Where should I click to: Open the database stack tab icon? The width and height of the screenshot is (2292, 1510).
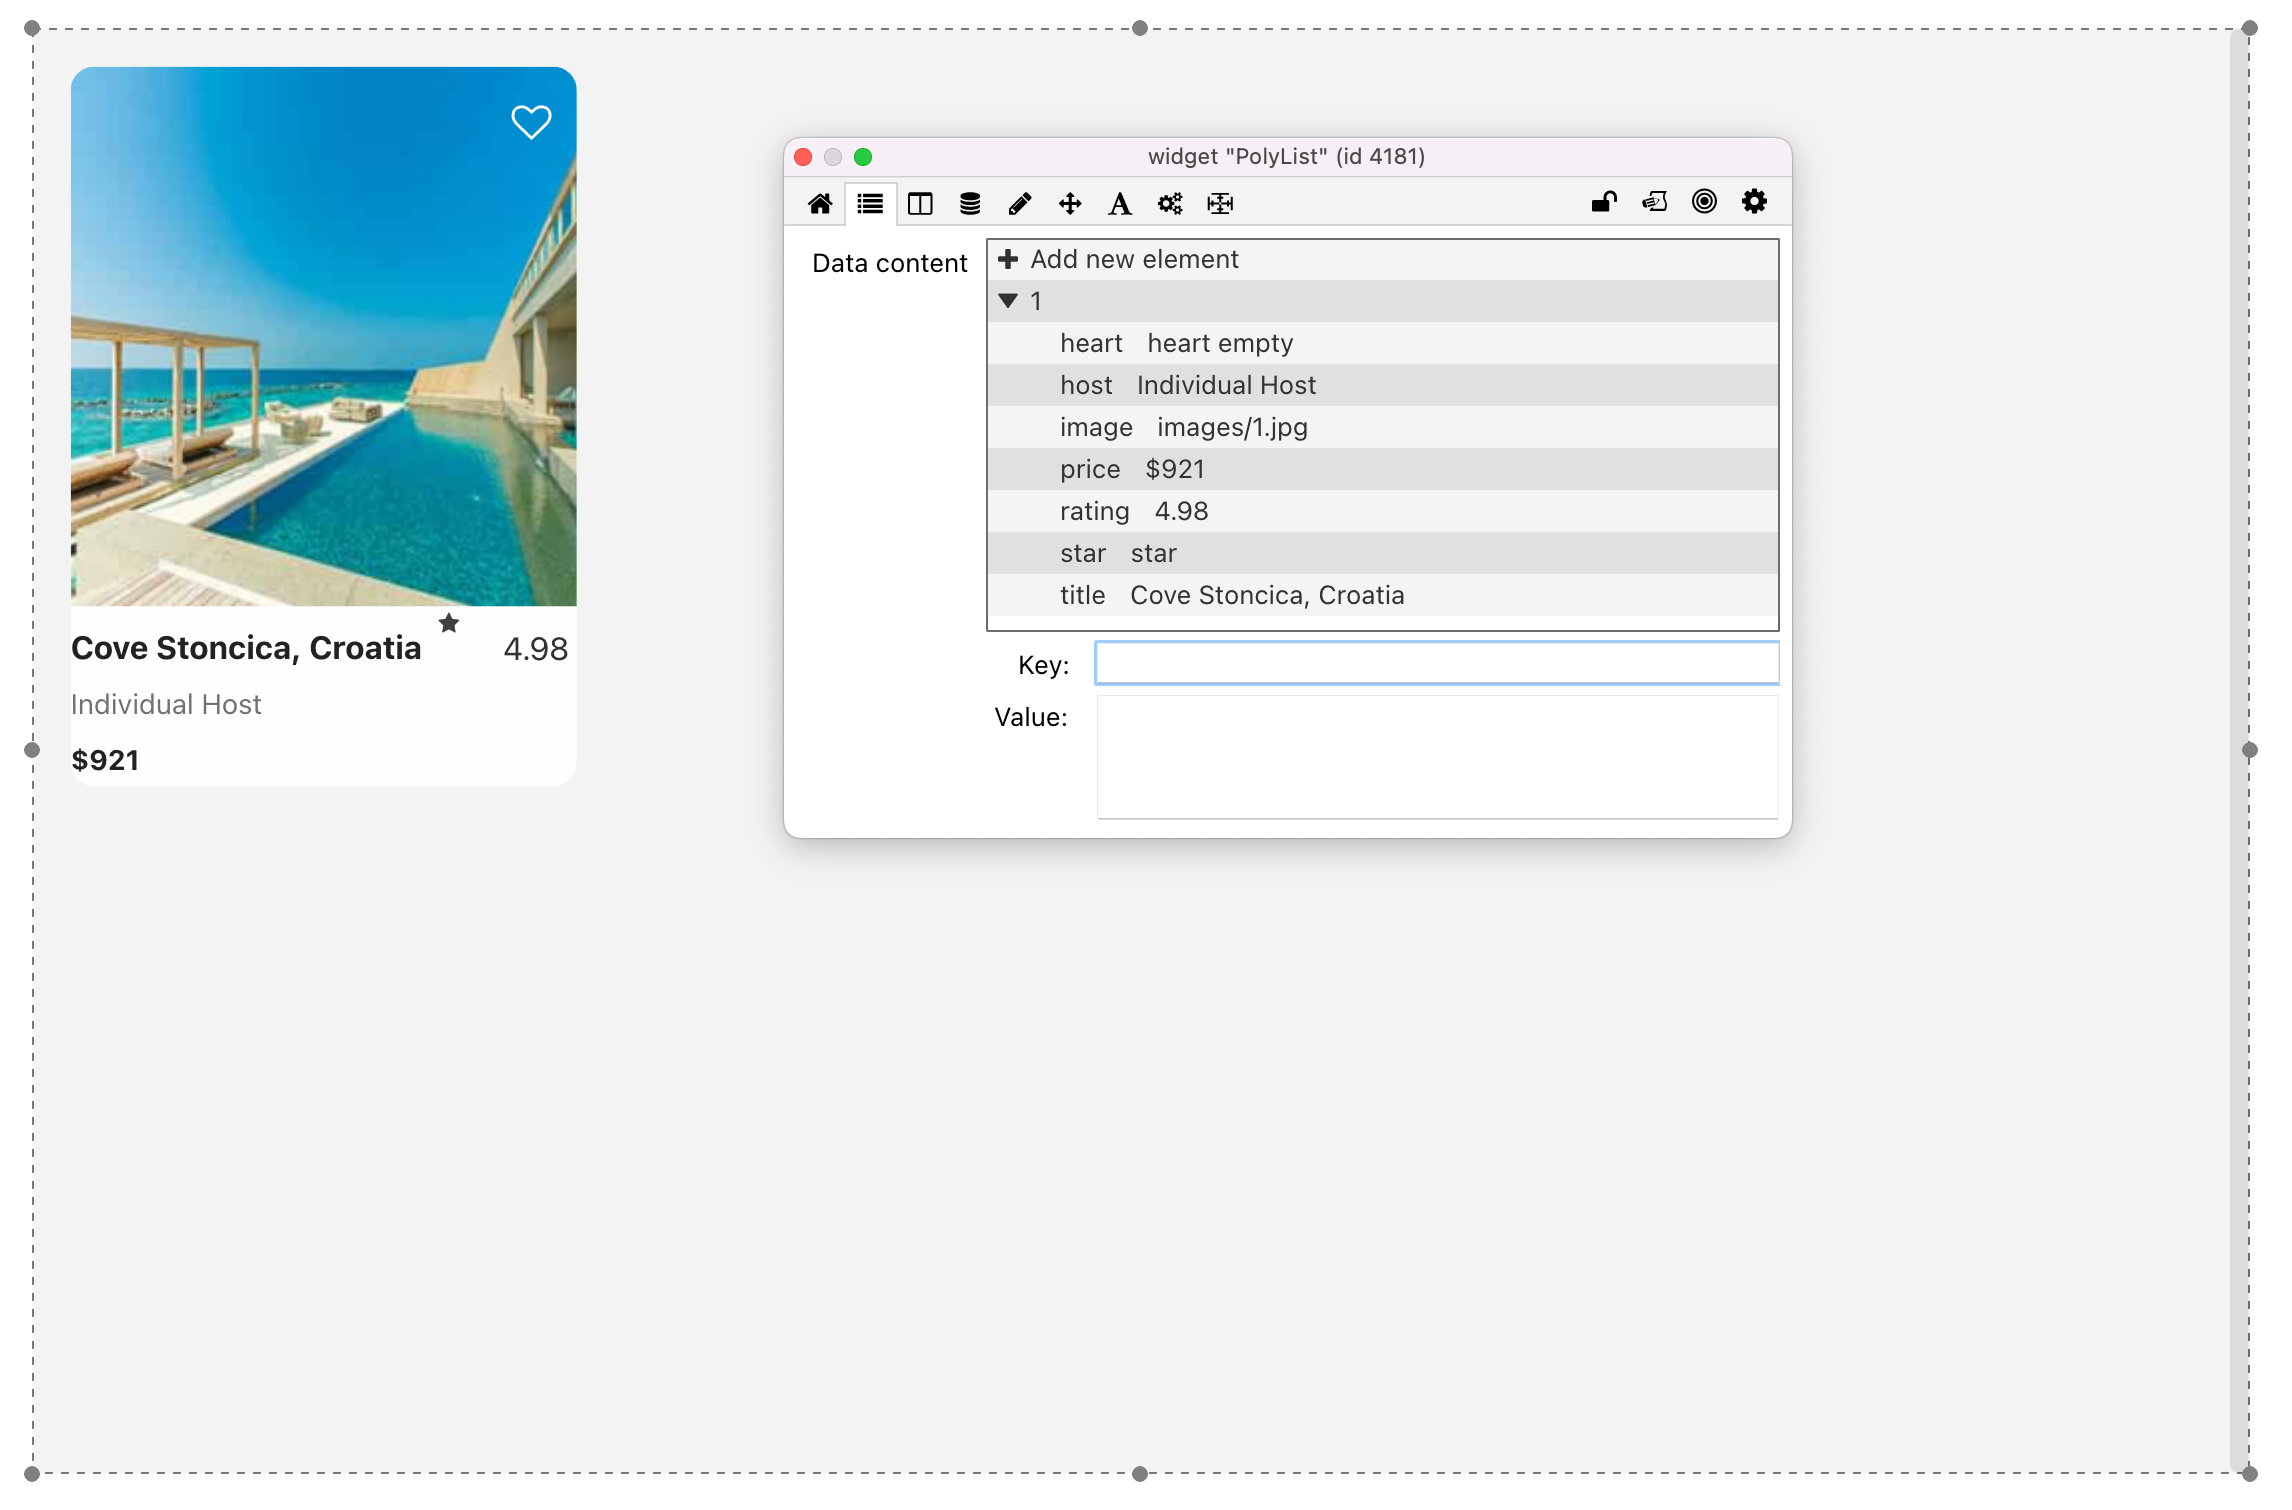[x=969, y=204]
